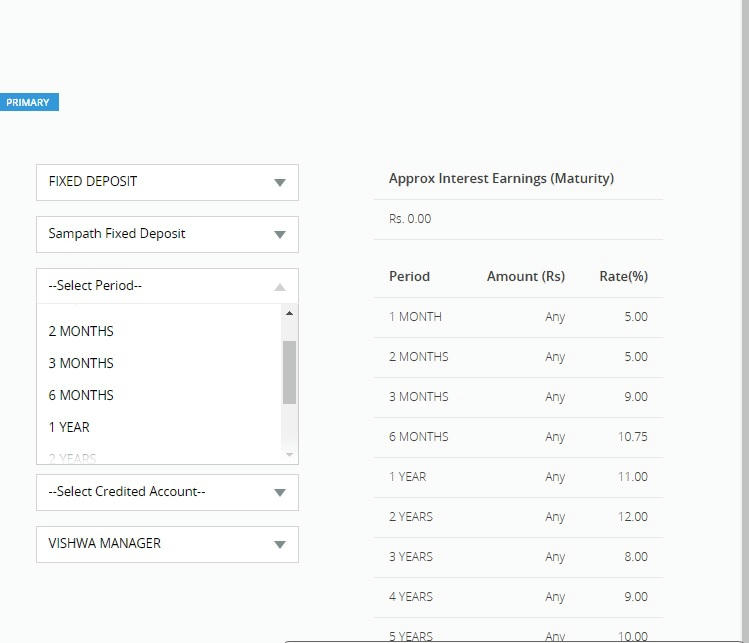The height and width of the screenshot is (643, 749).
Task: Click the PRIMARY badge
Action: (29, 102)
